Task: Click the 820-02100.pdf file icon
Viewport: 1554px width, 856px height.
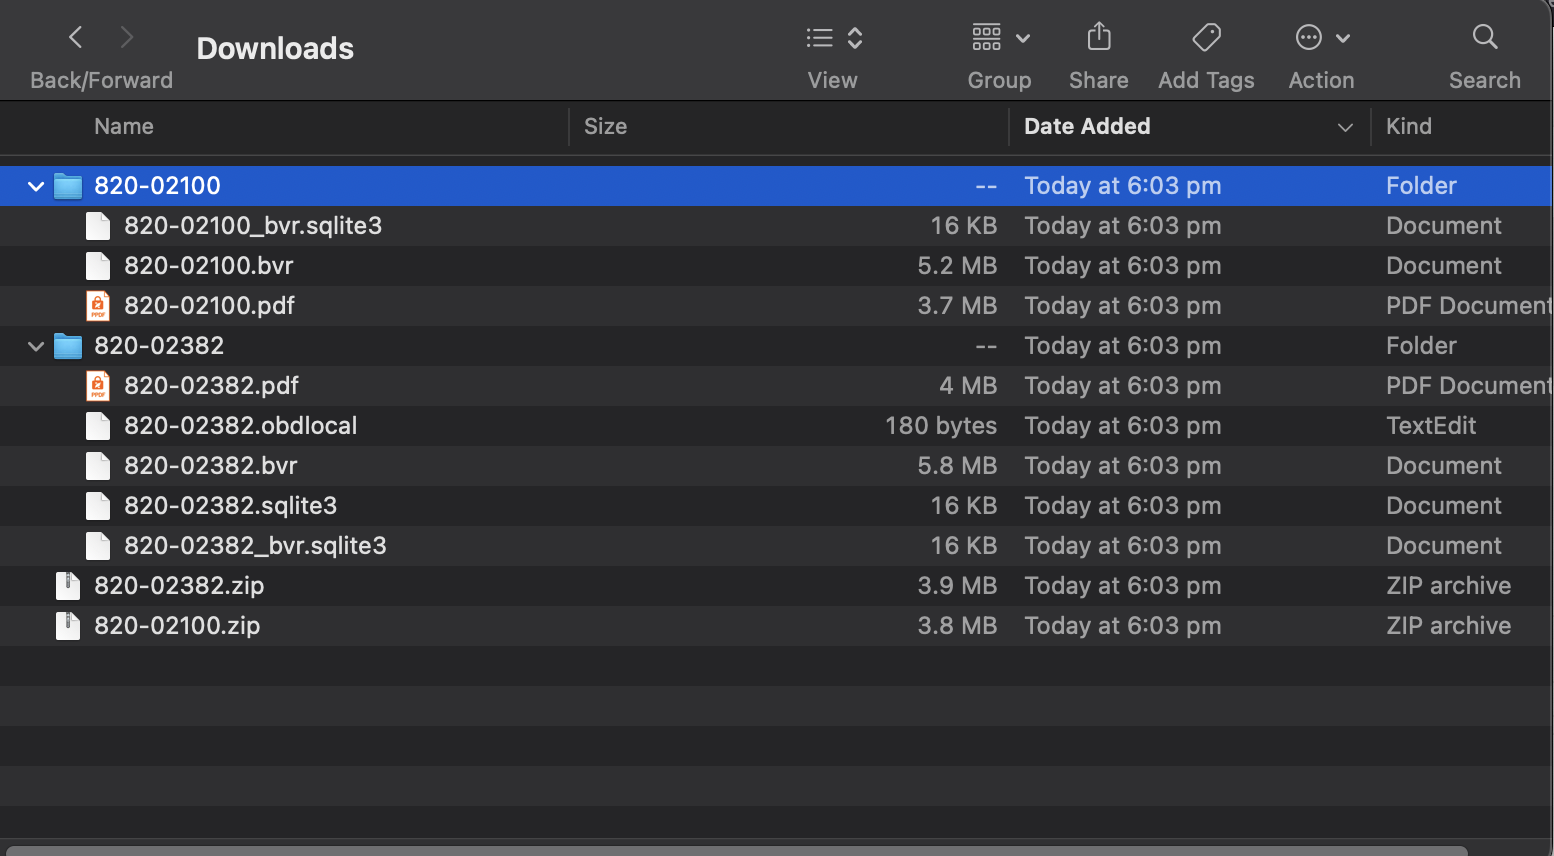Action: tap(98, 306)
